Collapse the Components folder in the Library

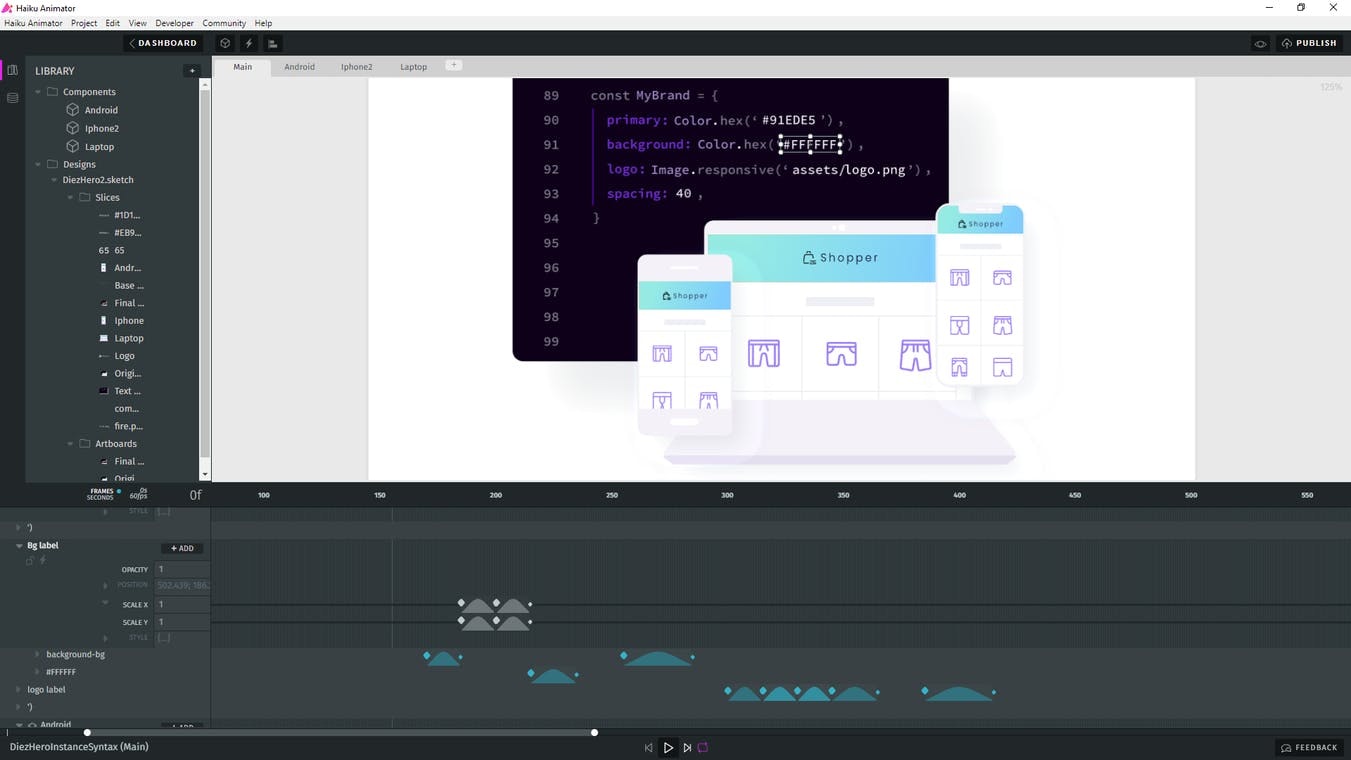click(x=37, y=91)
